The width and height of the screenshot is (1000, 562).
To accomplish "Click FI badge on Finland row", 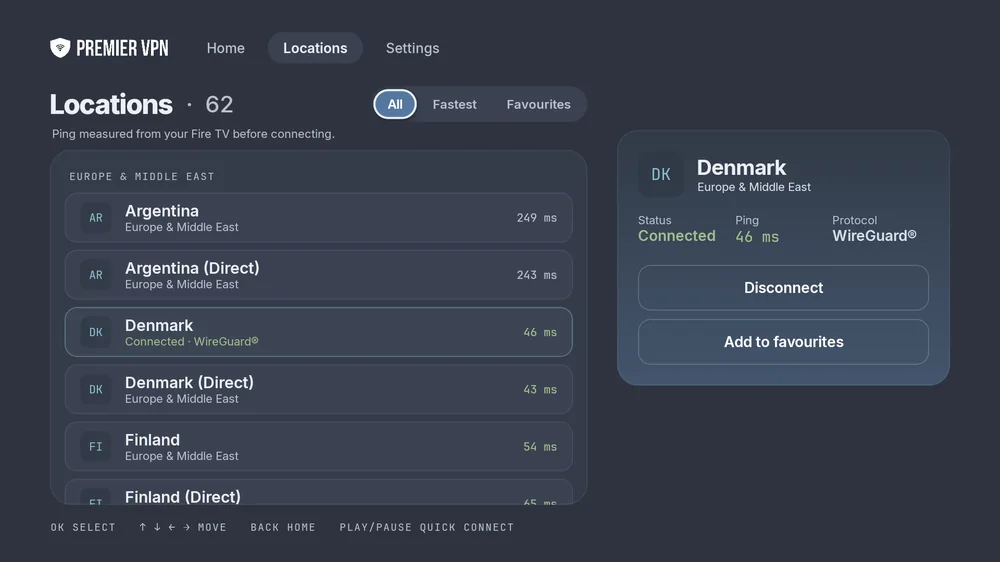I will [x=96, y=447].
